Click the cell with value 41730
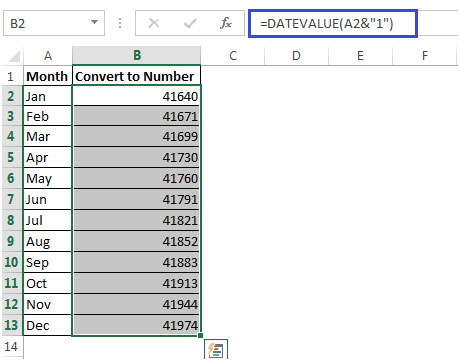 [x=136, y=157]
